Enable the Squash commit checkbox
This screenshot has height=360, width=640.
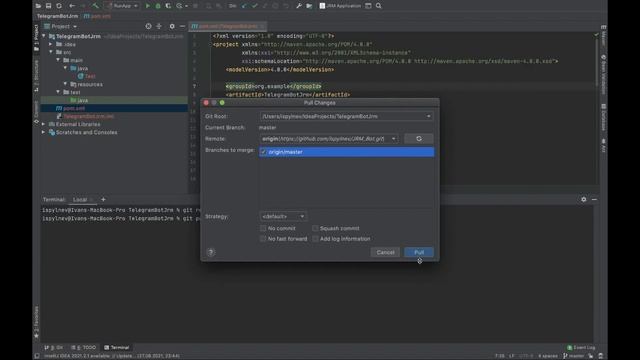click(315, 228)
